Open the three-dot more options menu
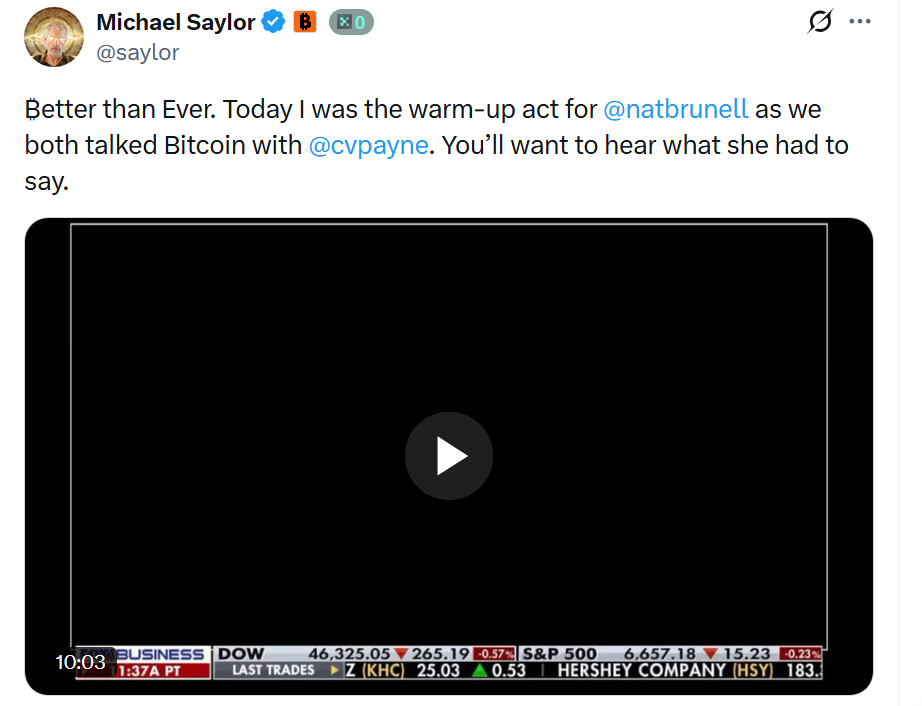The image size is (922, 706). [860, 22]
